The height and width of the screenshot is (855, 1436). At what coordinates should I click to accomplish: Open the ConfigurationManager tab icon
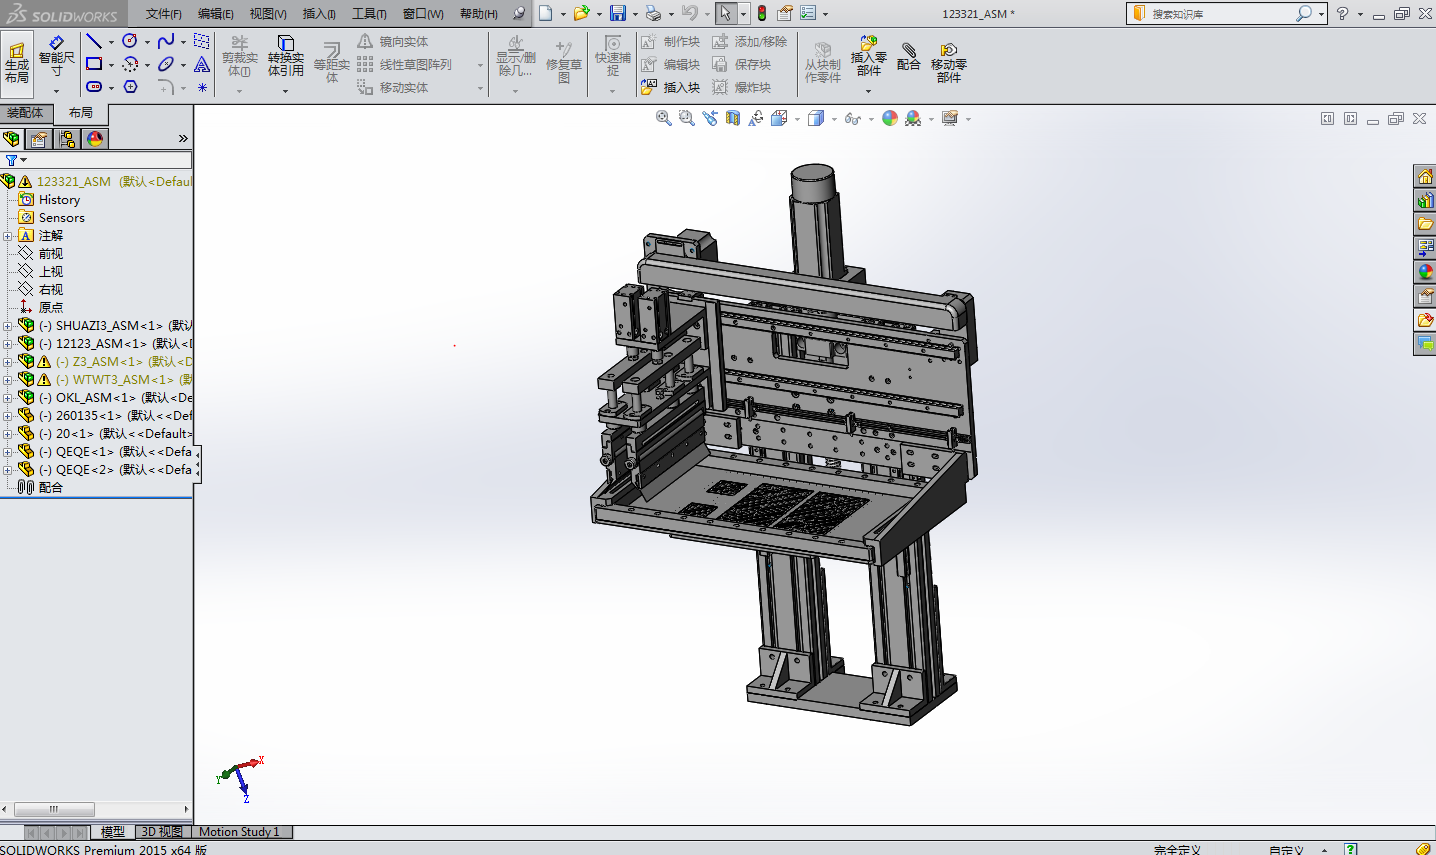pyautogui.click(x=67, y=139)
